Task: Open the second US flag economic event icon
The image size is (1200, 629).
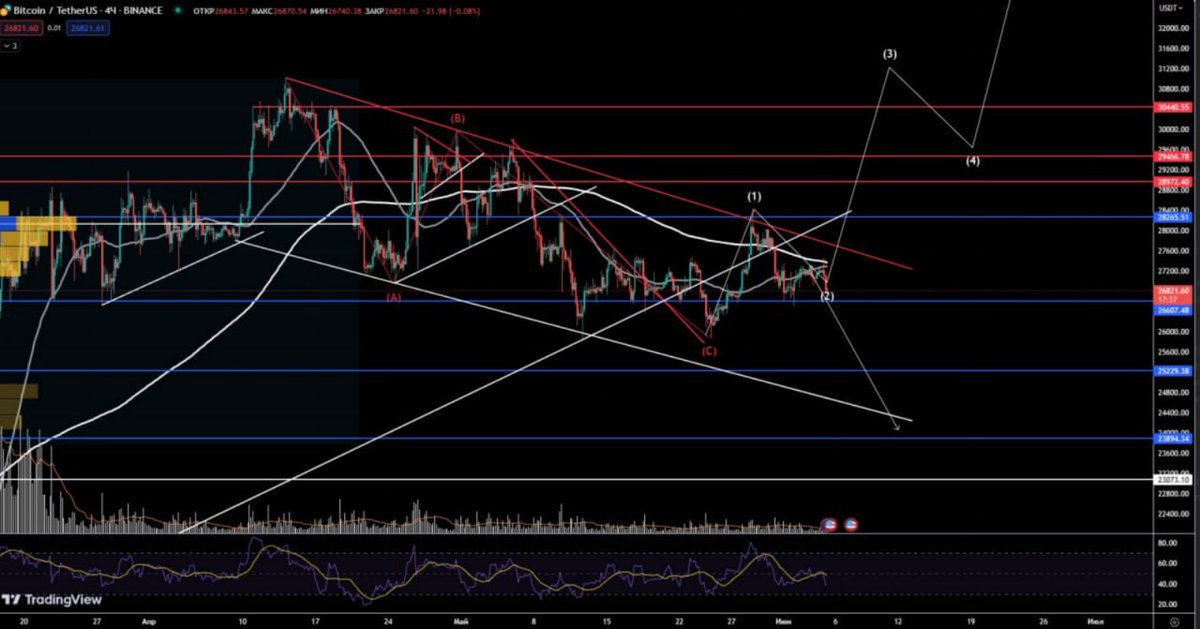Action: point(851,523)
